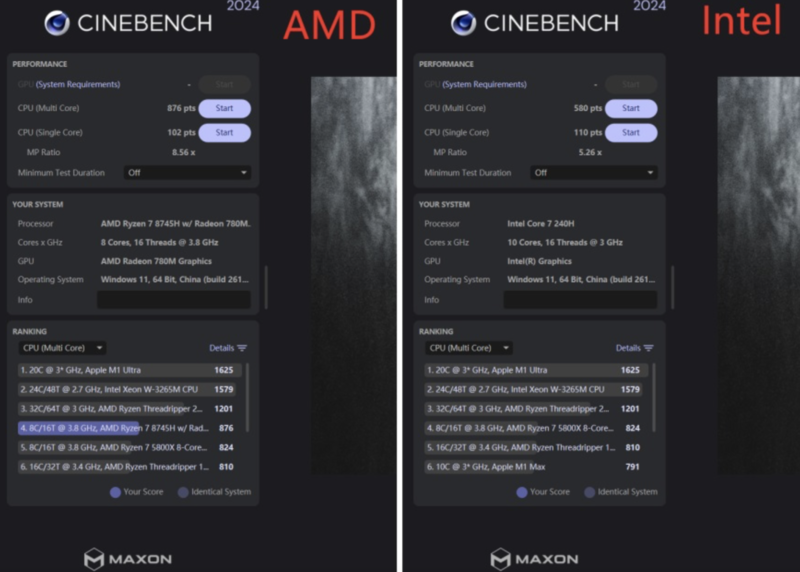Click the Cinebench logo icon in AMD panel
Screen dimensions: 800x572
pos(56,23)
